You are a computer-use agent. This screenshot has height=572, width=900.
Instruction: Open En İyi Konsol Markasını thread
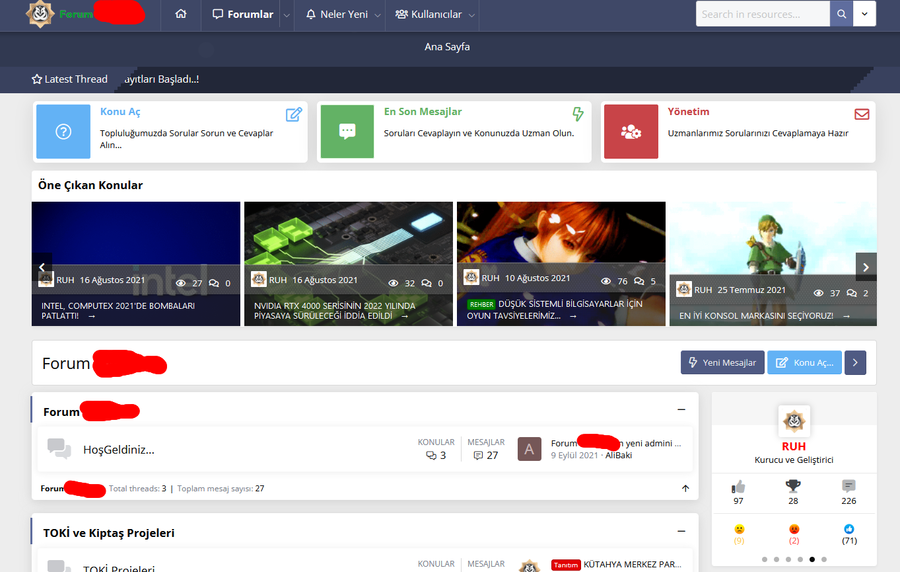(756, 316)
